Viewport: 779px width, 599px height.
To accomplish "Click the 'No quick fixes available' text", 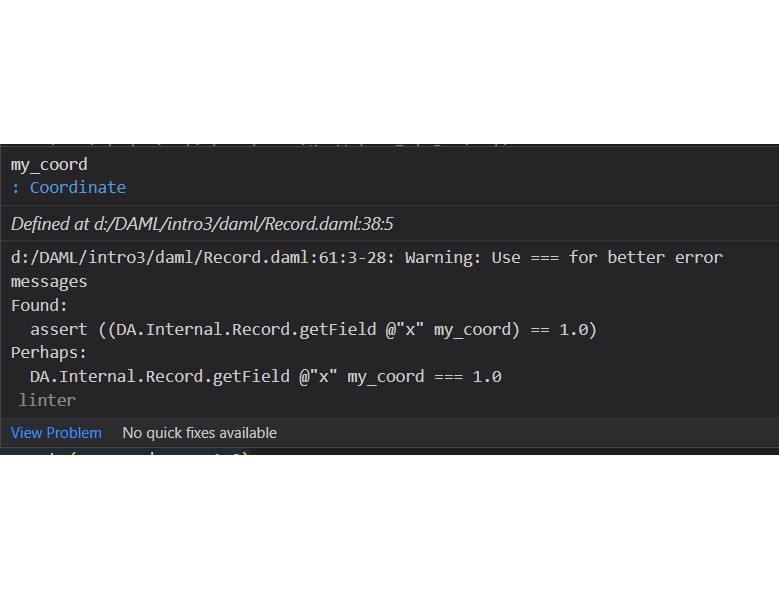I will click(199, 433).
